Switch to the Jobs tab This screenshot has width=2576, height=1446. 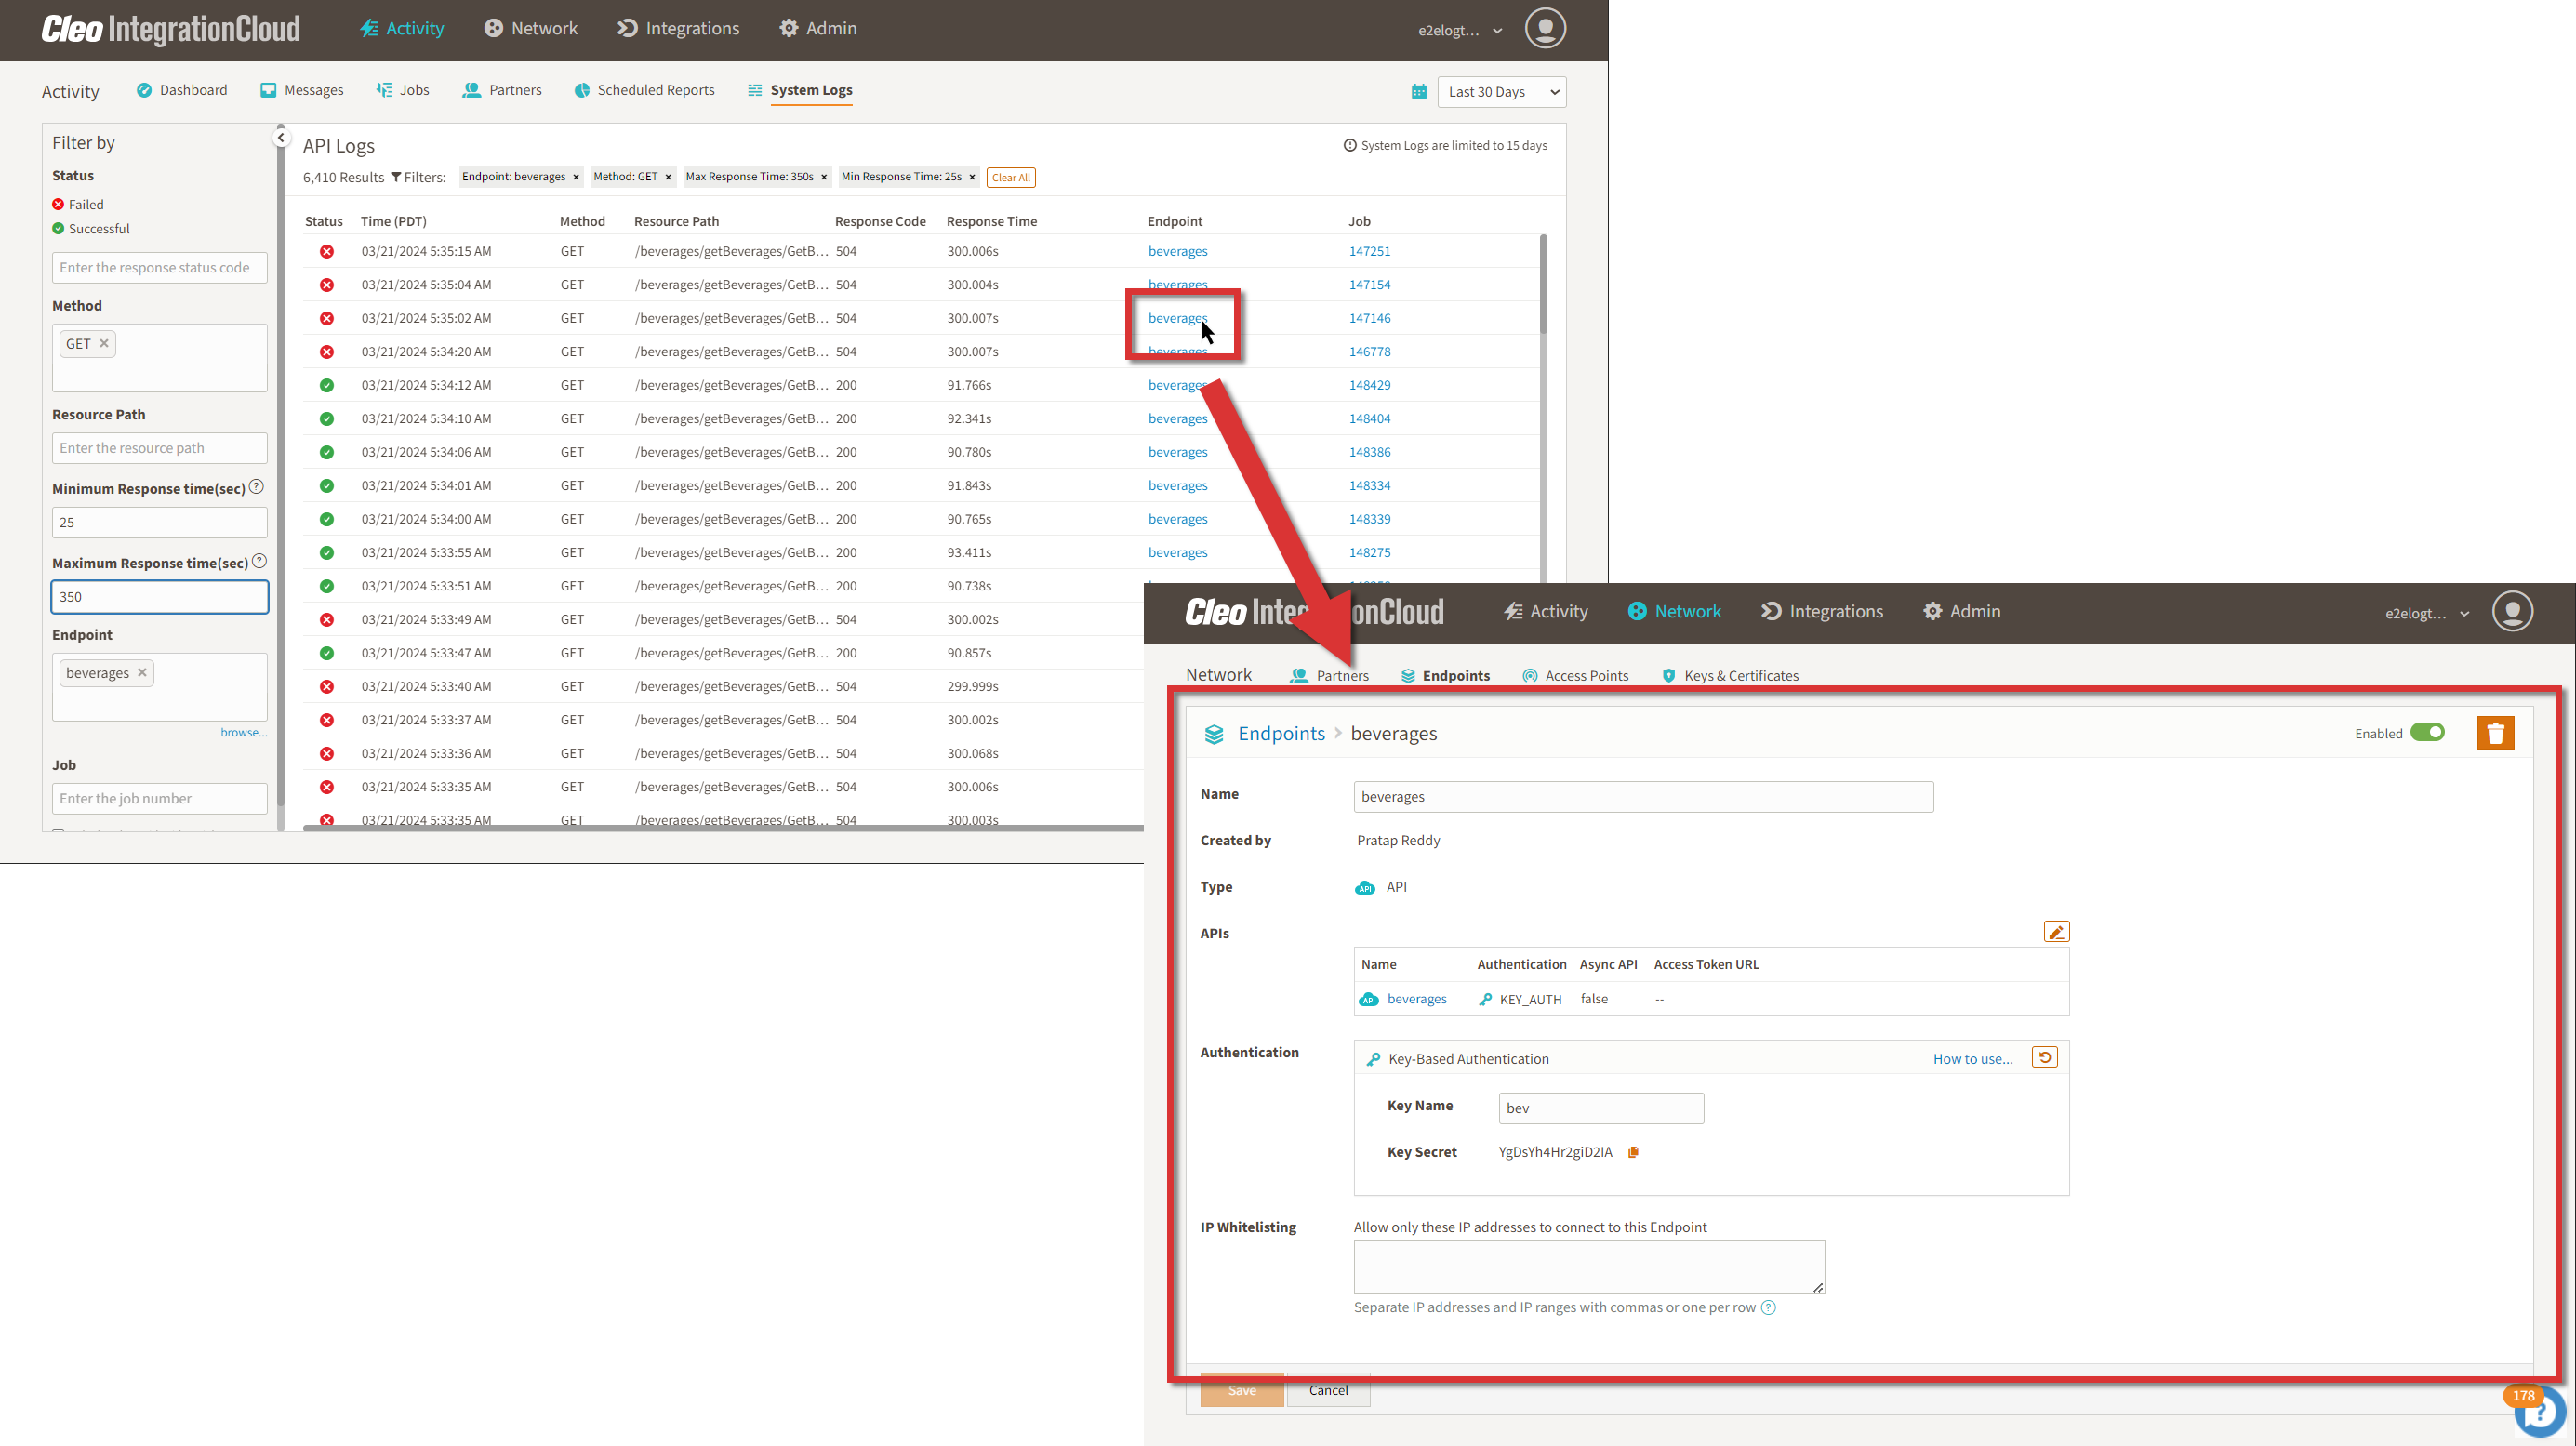[403, 90]
